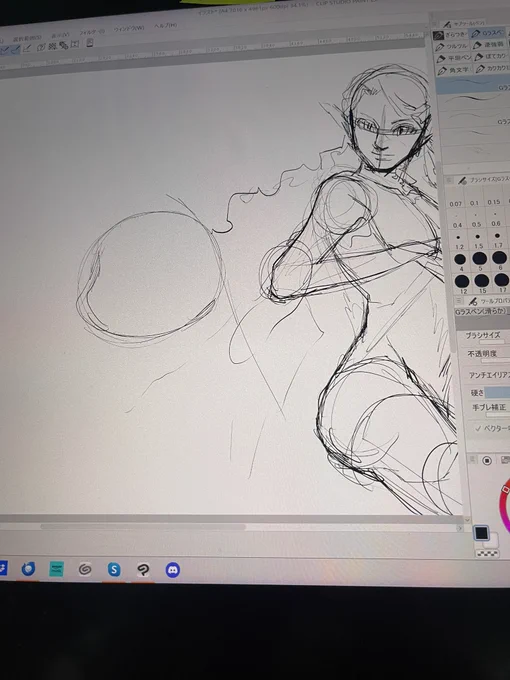Choose brush size preset 12

point(462,283)
